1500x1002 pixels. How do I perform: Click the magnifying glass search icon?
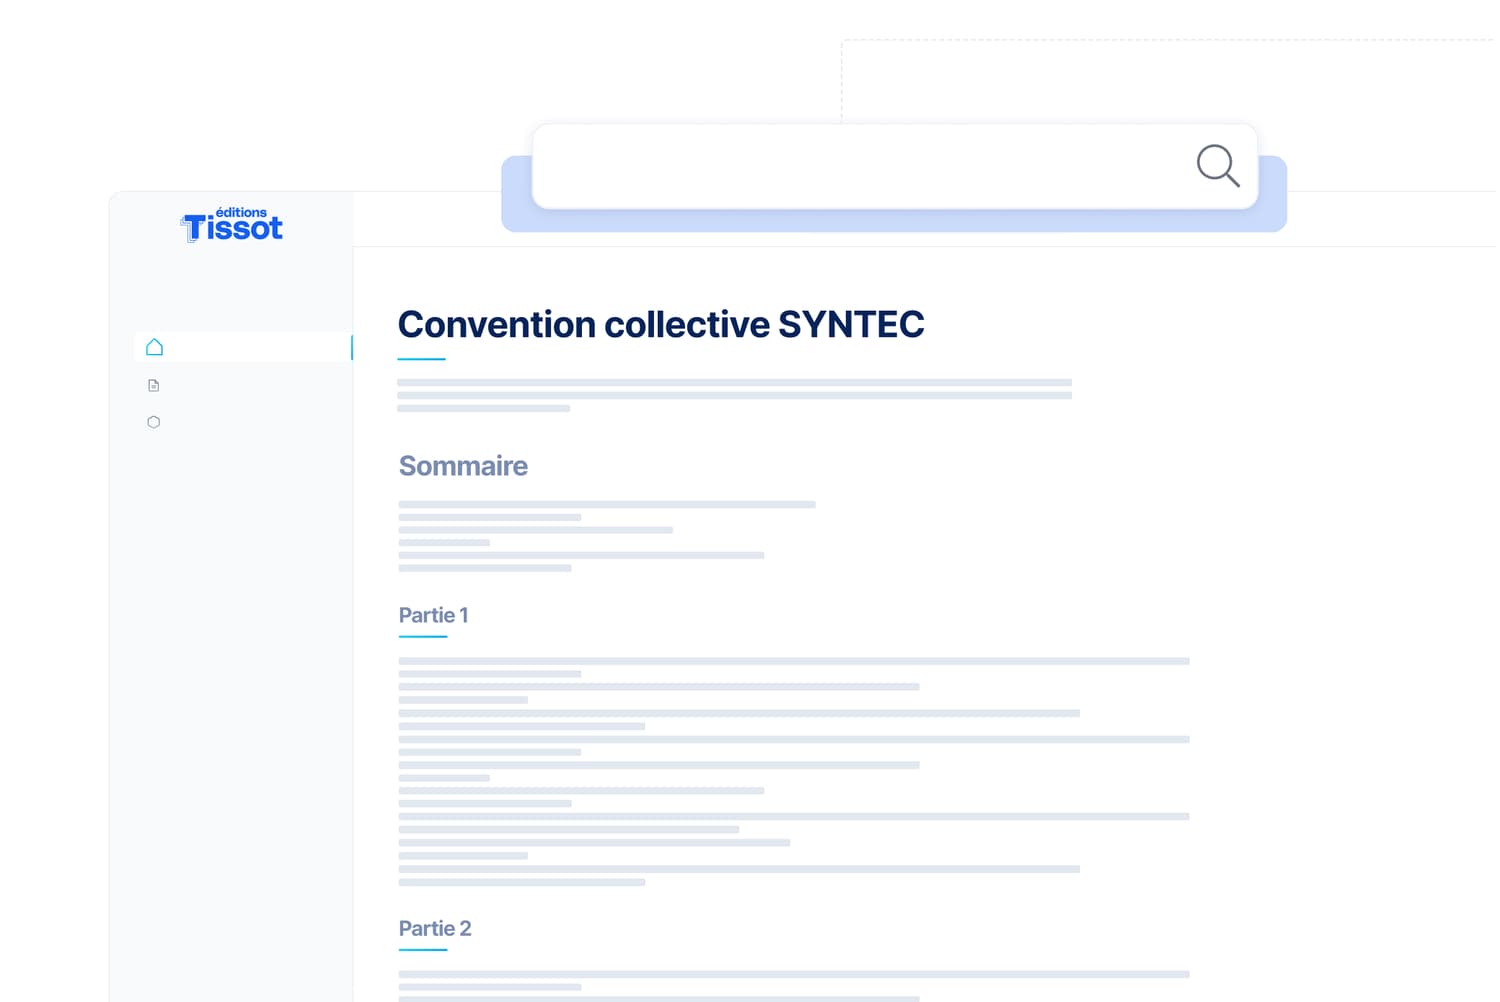coord(1217,166)
